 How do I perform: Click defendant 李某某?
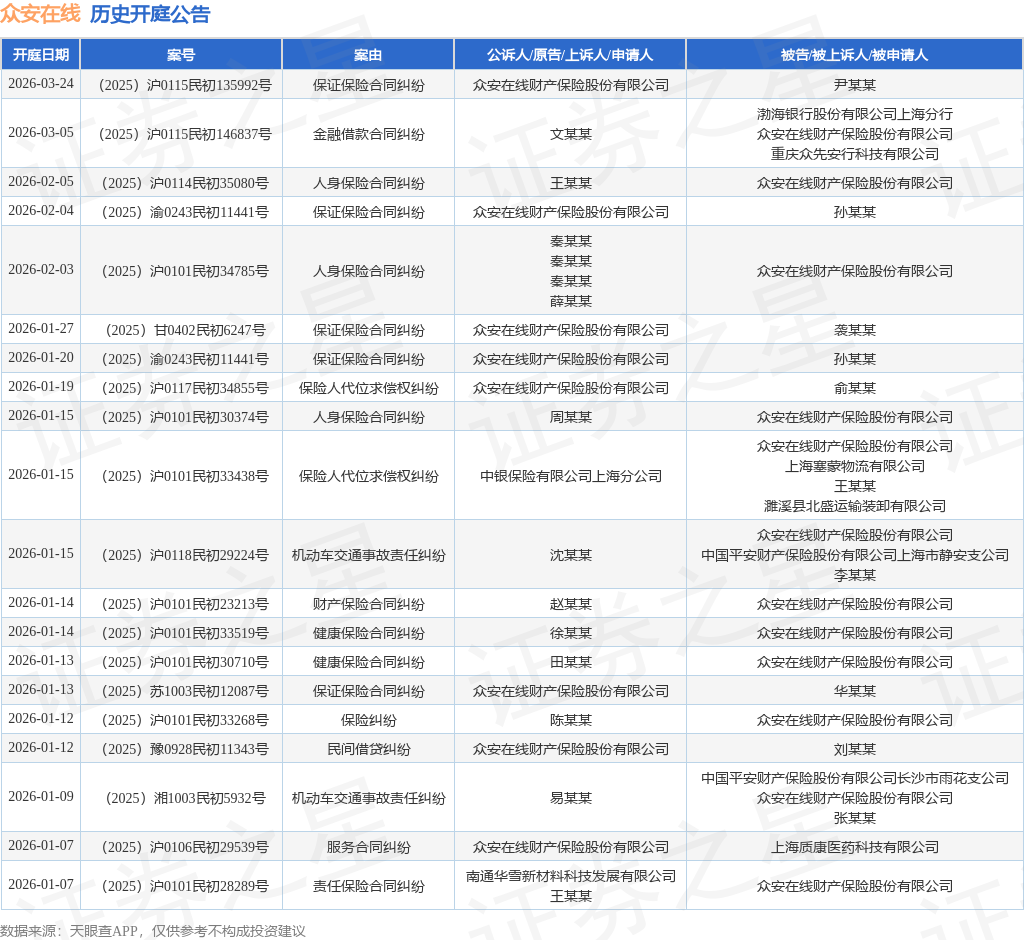pyautogui.click(x=855, y=575)
